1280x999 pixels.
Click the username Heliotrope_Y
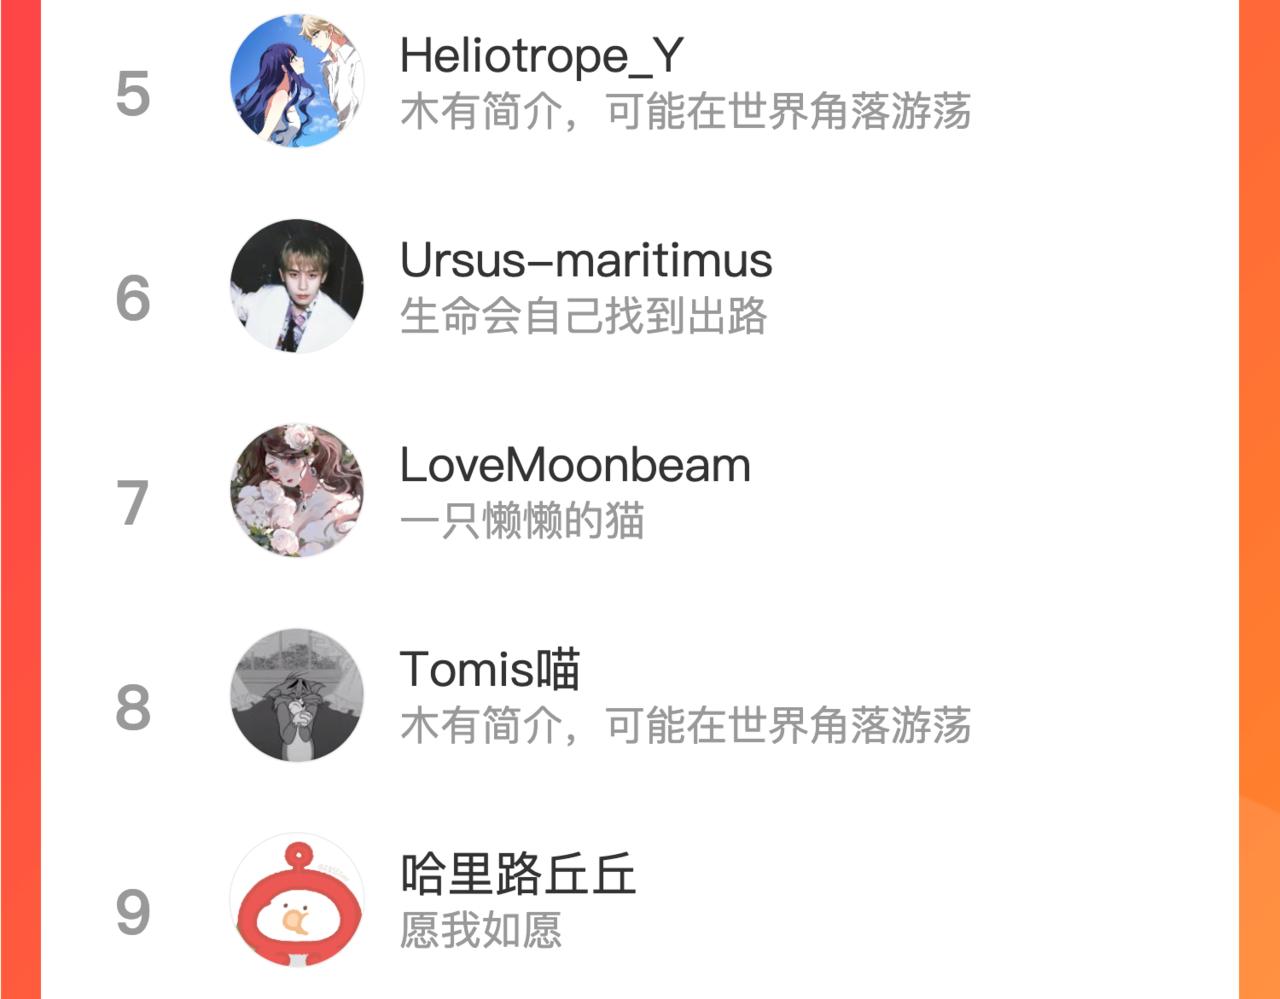542,56
